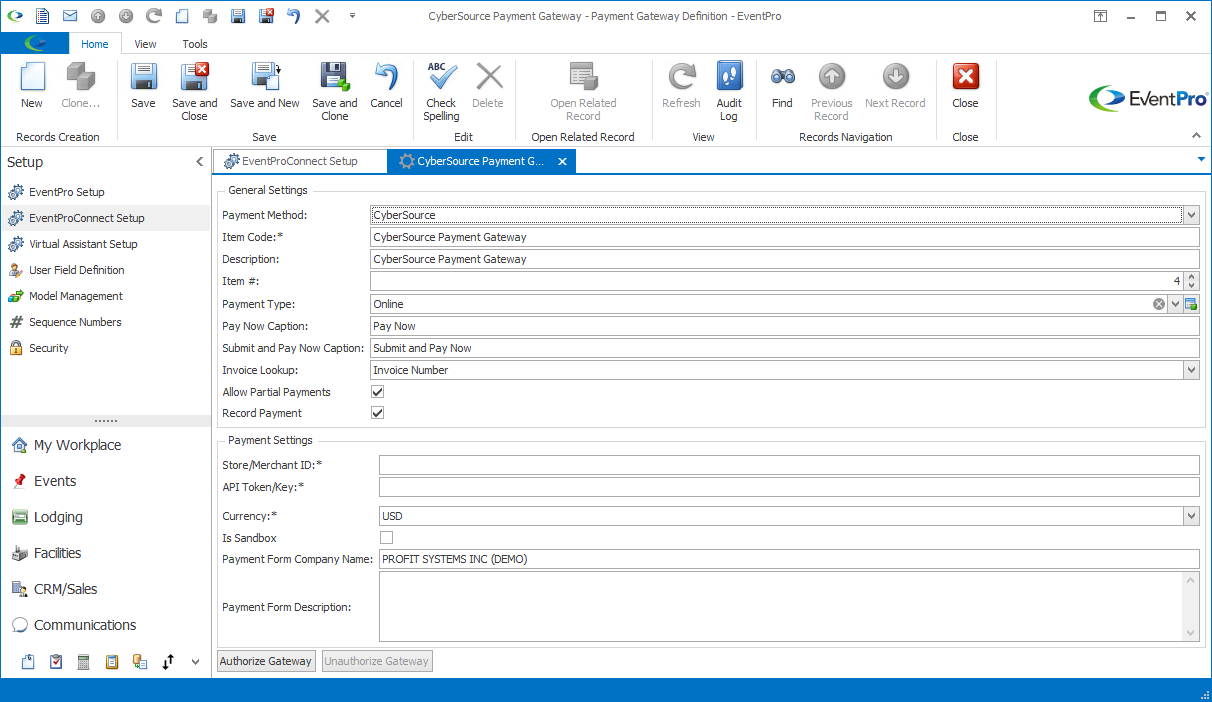Open the Customize Quick Access Toolbar dropdown
1212x702 pixels.
[352, 16]
